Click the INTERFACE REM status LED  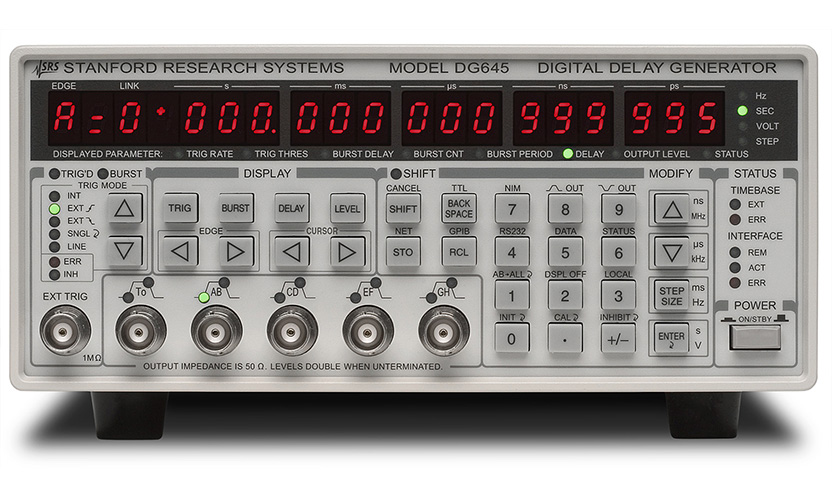735,252
